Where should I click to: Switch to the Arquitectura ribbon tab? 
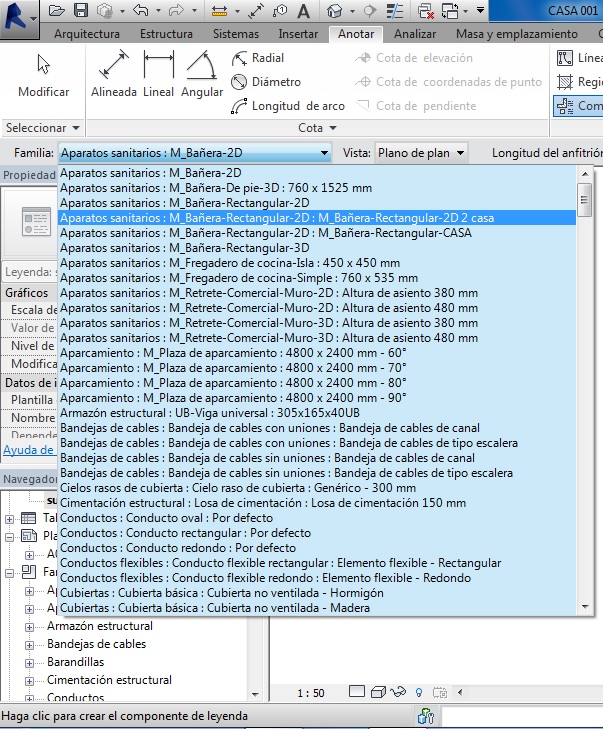[87, 34]
